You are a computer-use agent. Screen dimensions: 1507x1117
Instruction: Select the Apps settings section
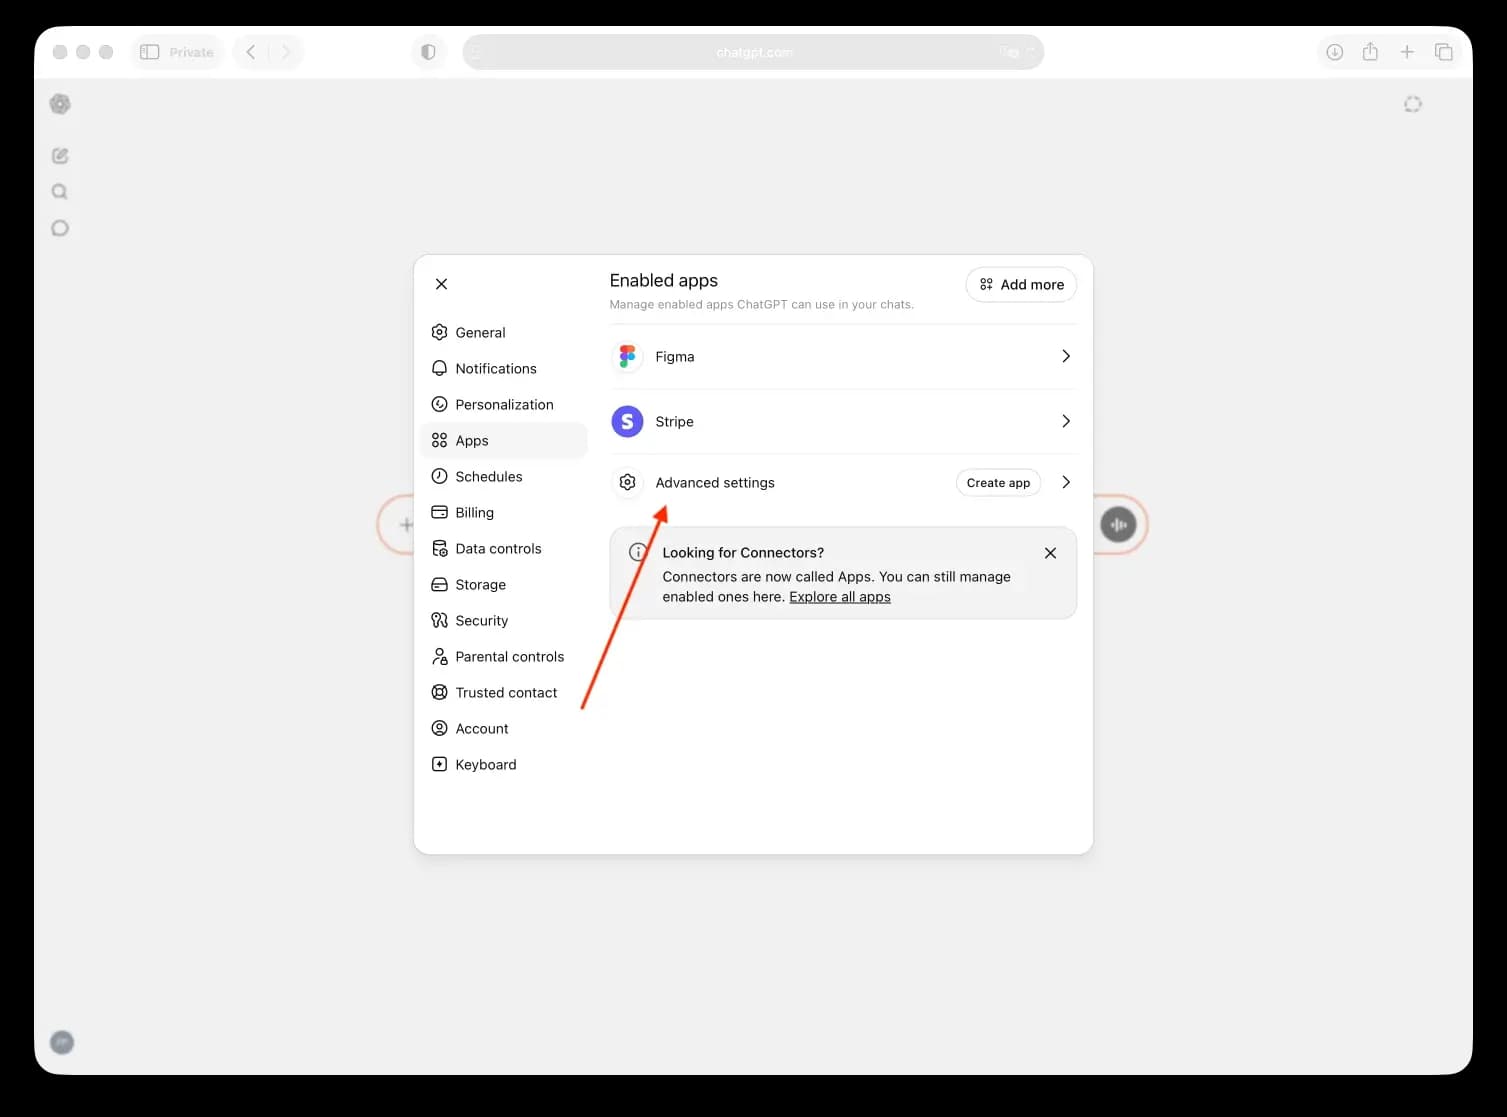(x=503, y=440)
